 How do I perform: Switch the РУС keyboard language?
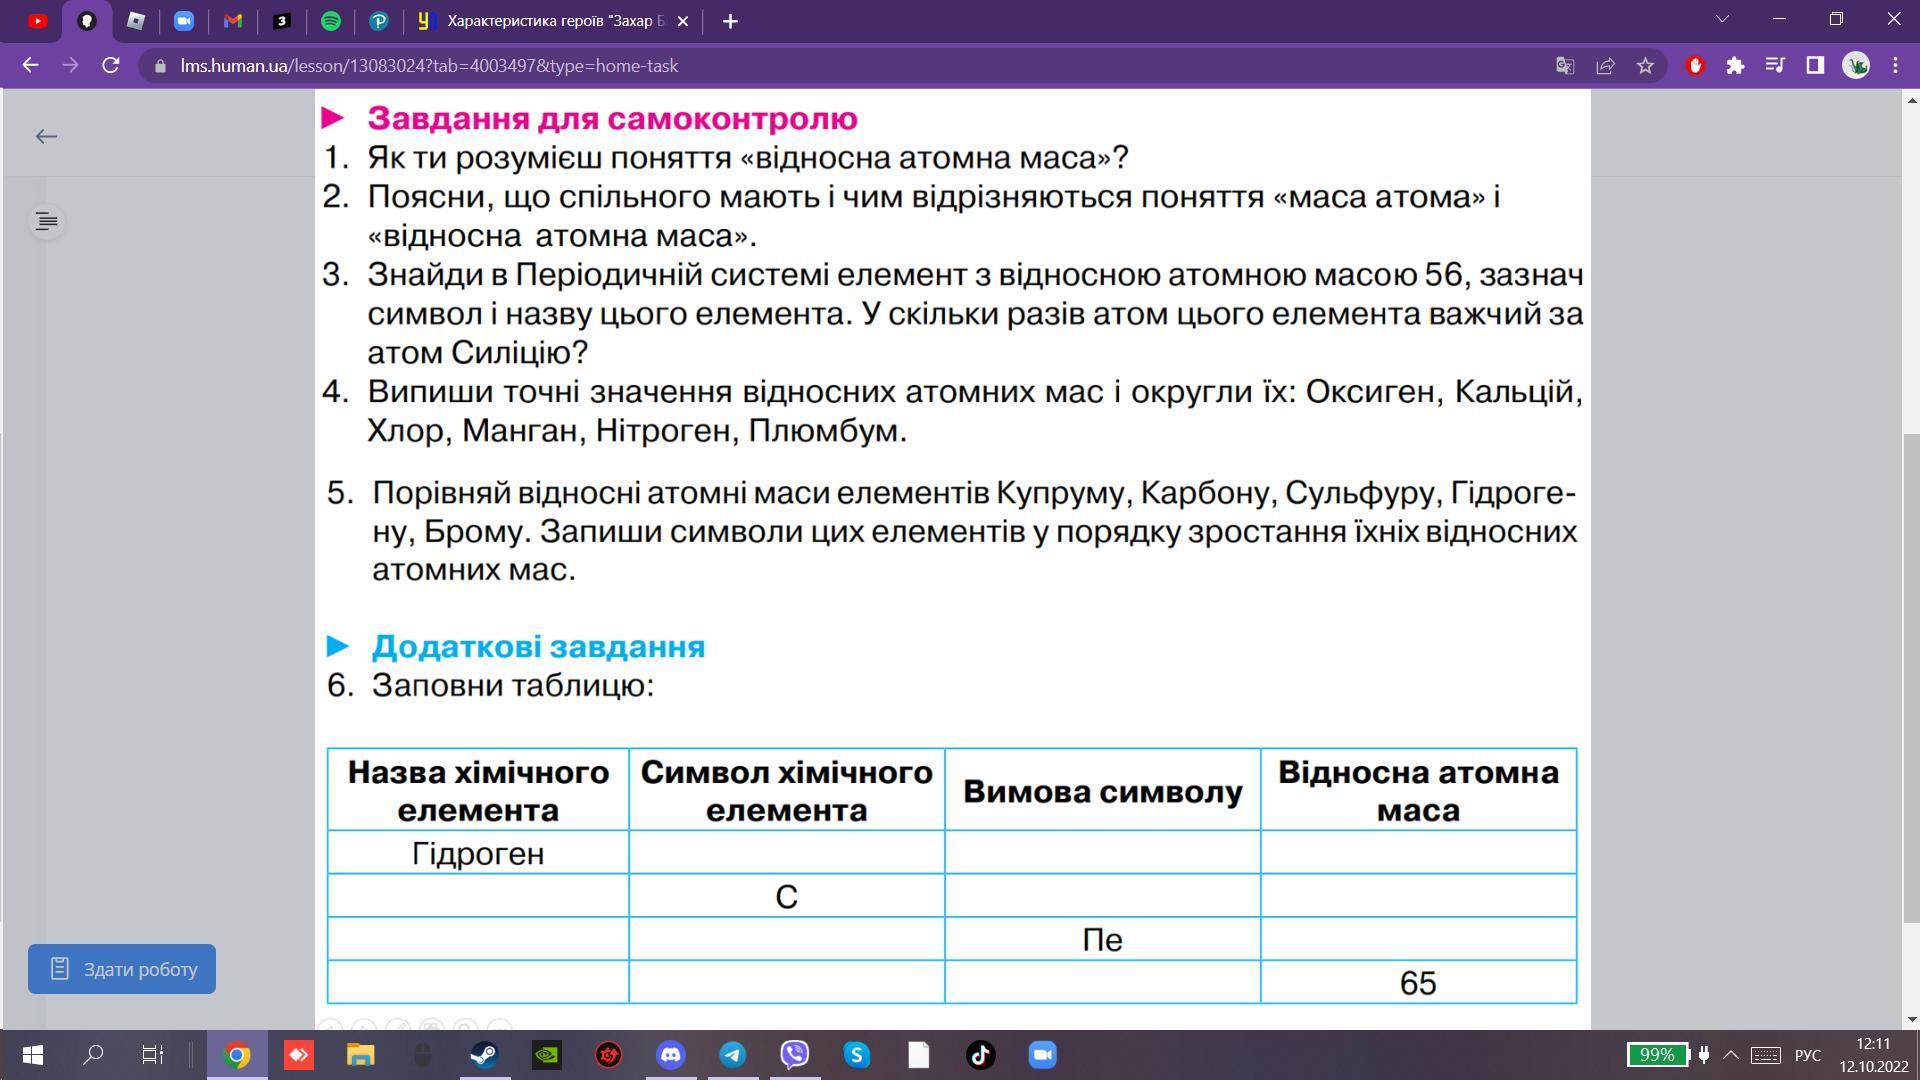click(1808, 1055)
